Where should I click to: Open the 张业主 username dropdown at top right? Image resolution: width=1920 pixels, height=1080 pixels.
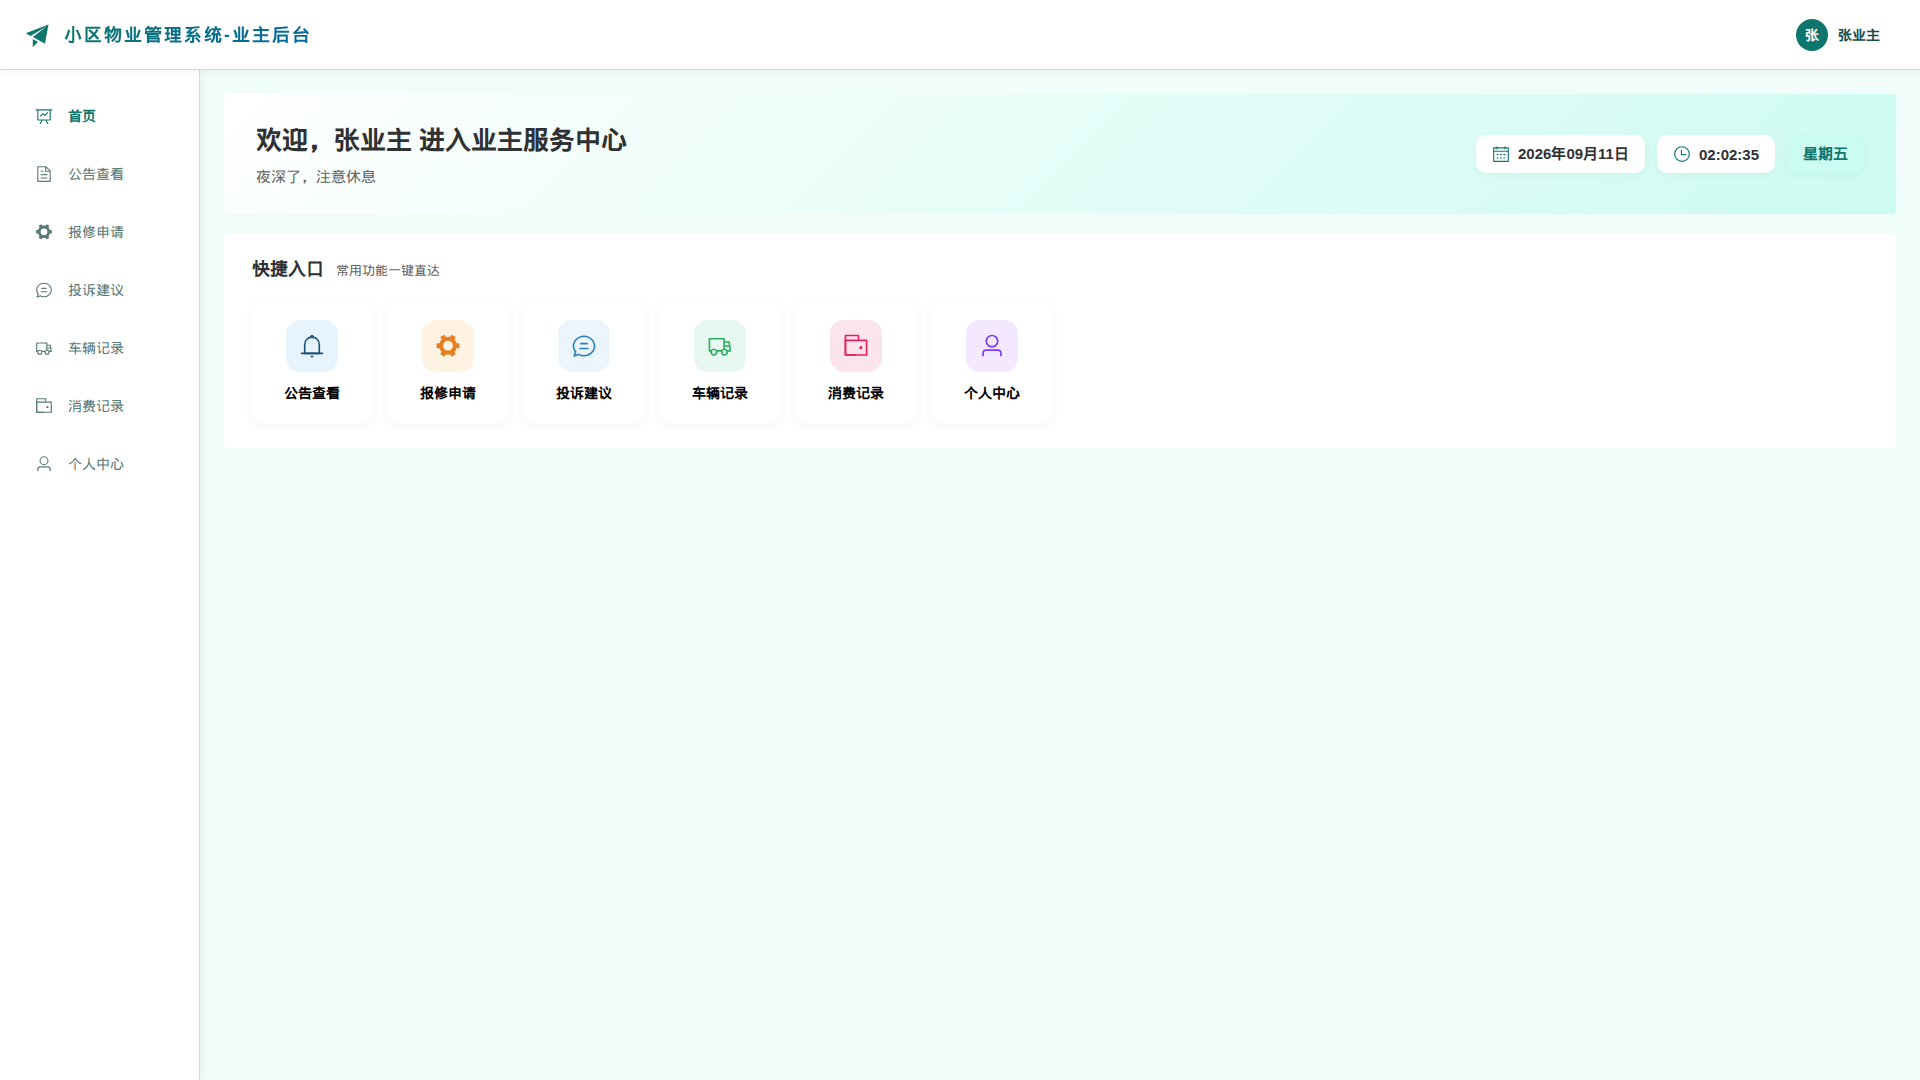point(1859,35)
